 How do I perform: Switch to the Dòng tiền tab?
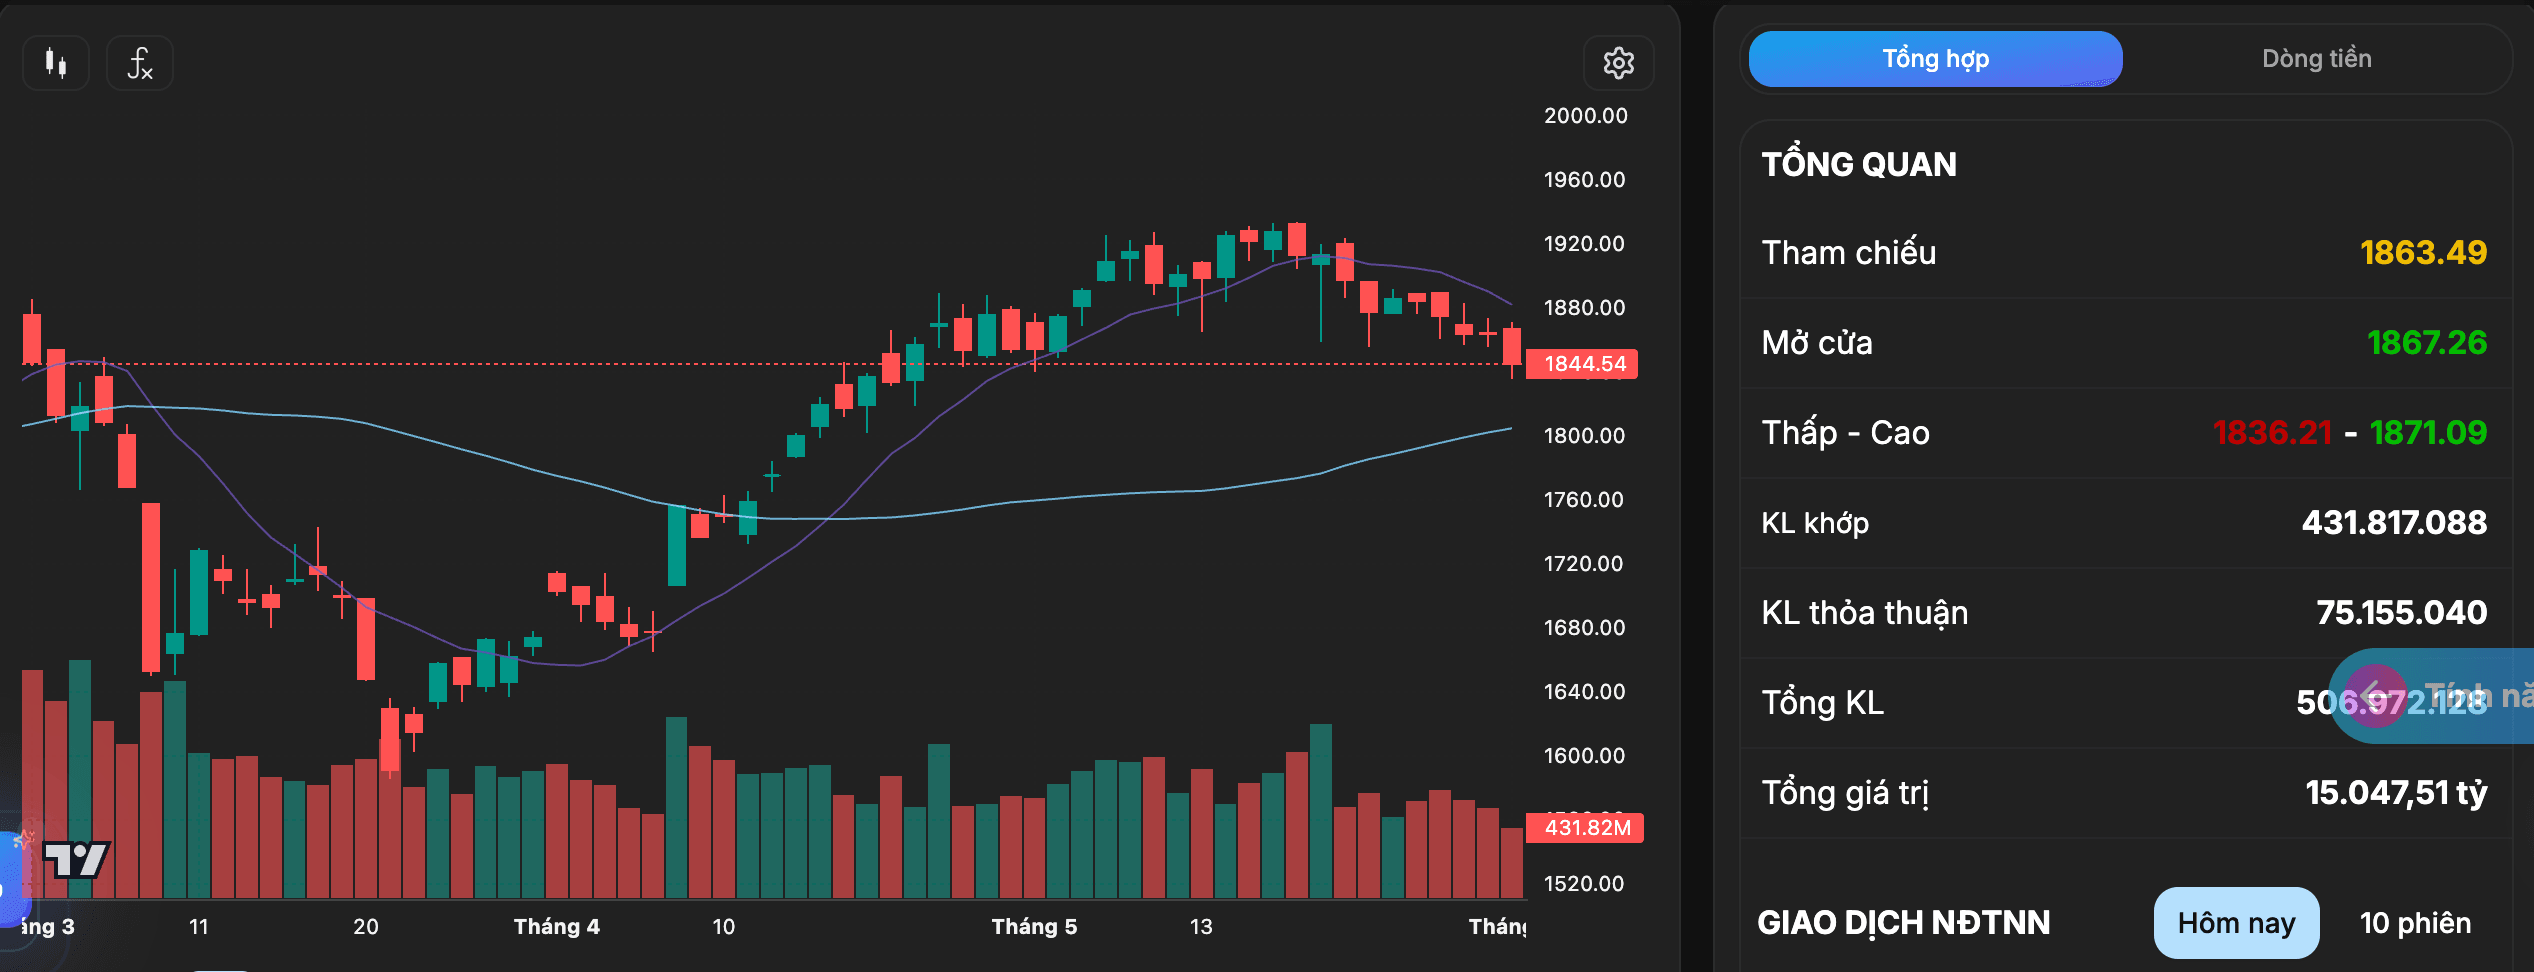[x=2316, y=59]
